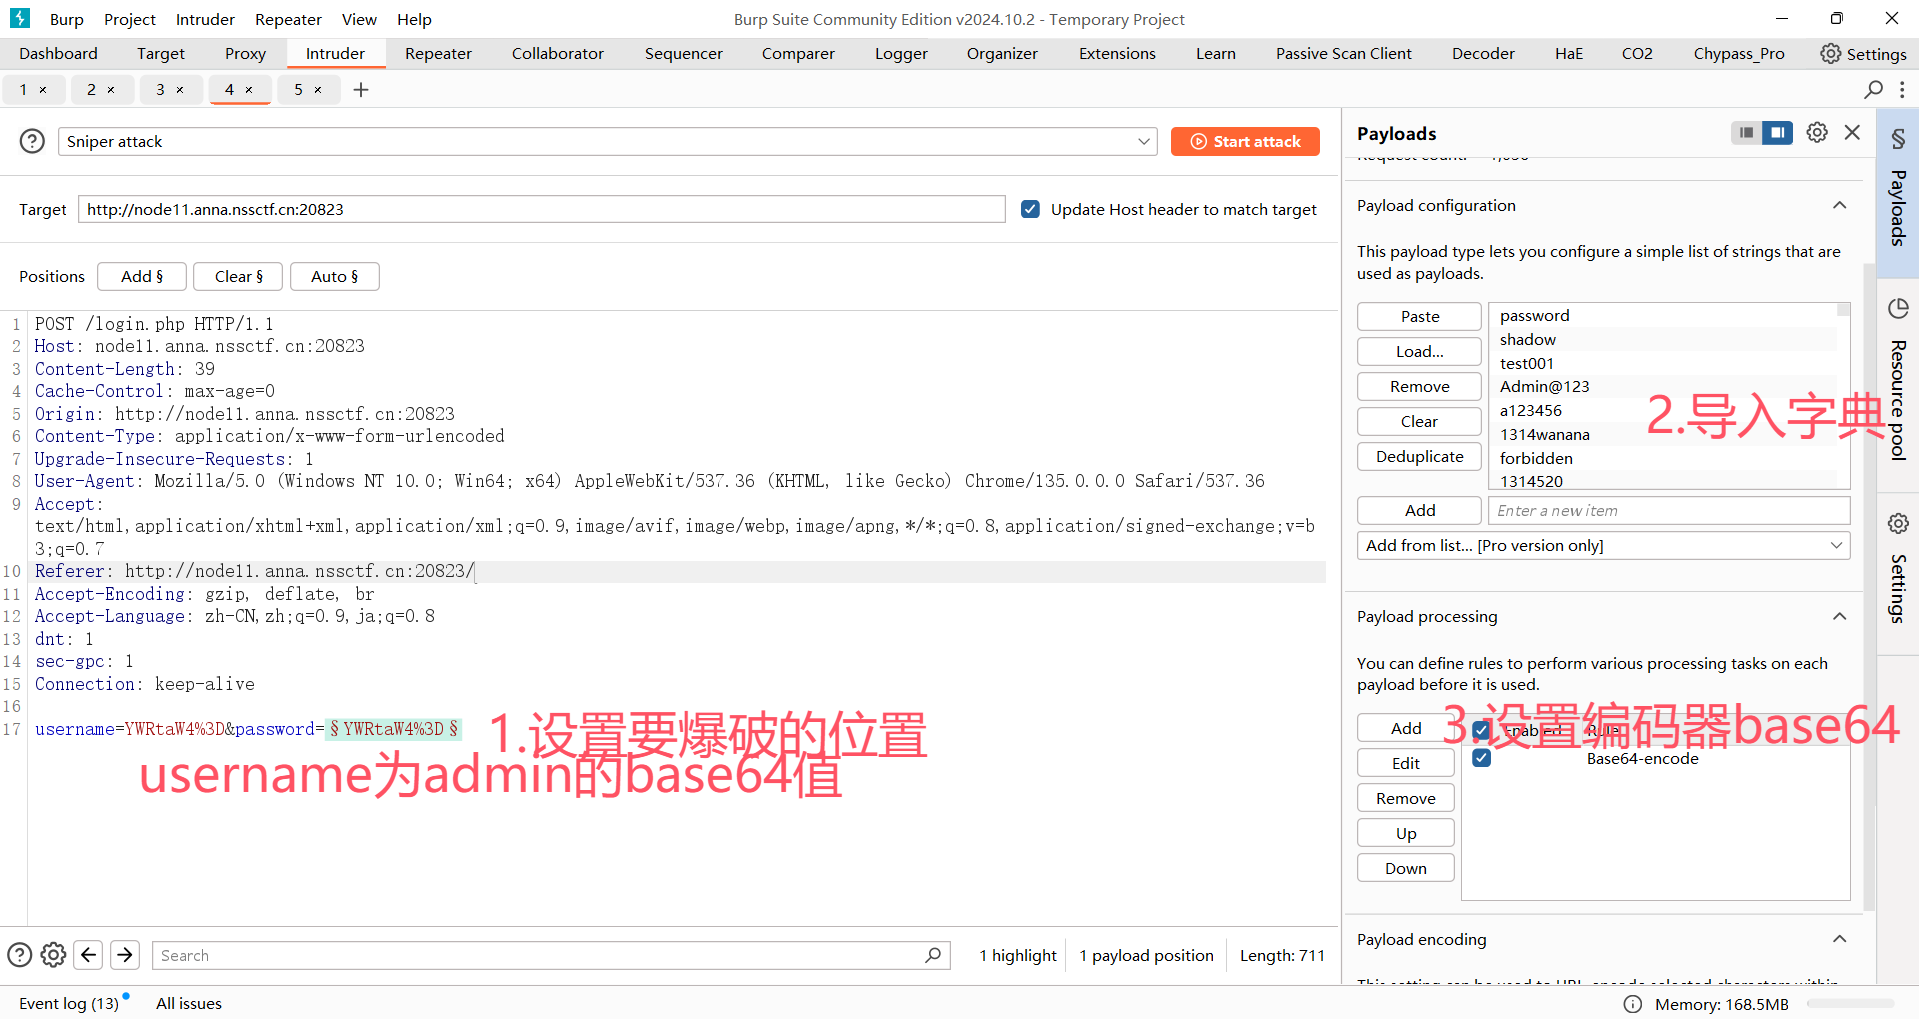Click the Memory usage progress bar
Image resolution: width=1920 pixels, height=1020 pixels.
coord(1850,1003)
